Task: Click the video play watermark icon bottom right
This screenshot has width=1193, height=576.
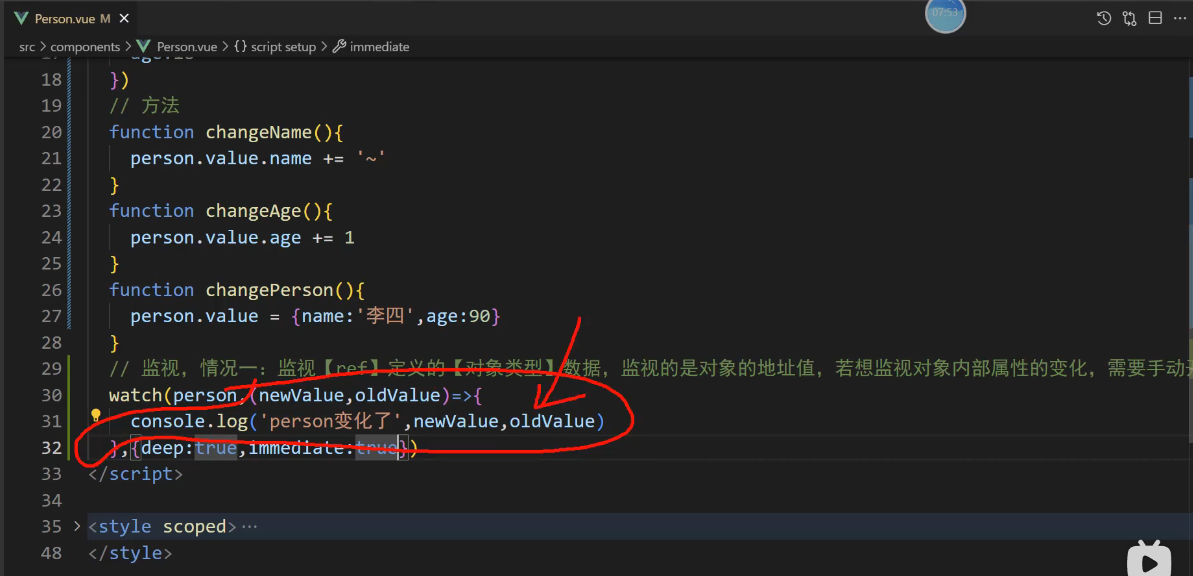Action: (1150, 560)
